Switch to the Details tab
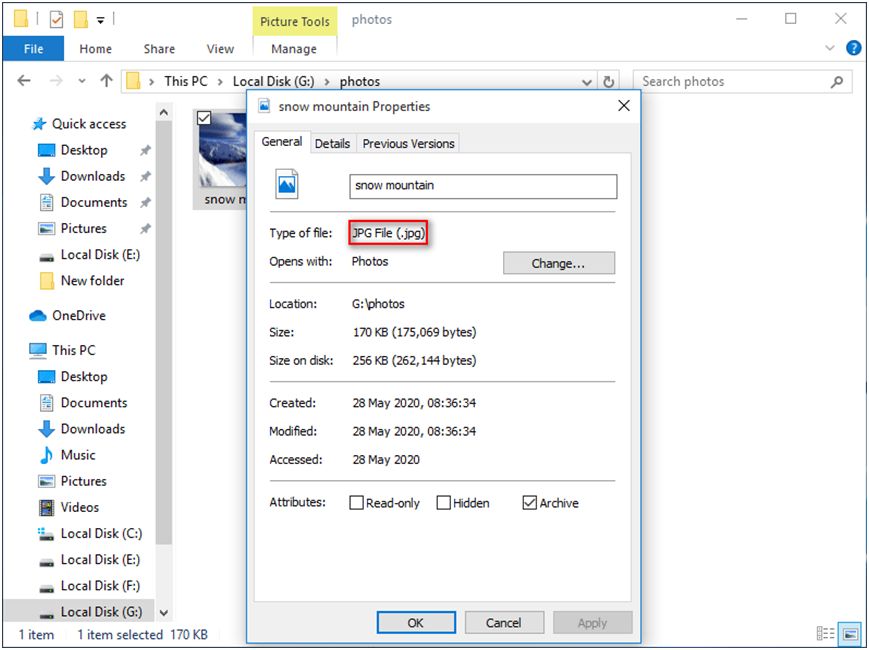Viewport: 869px width, 650px height. click(x=332, y=143)
